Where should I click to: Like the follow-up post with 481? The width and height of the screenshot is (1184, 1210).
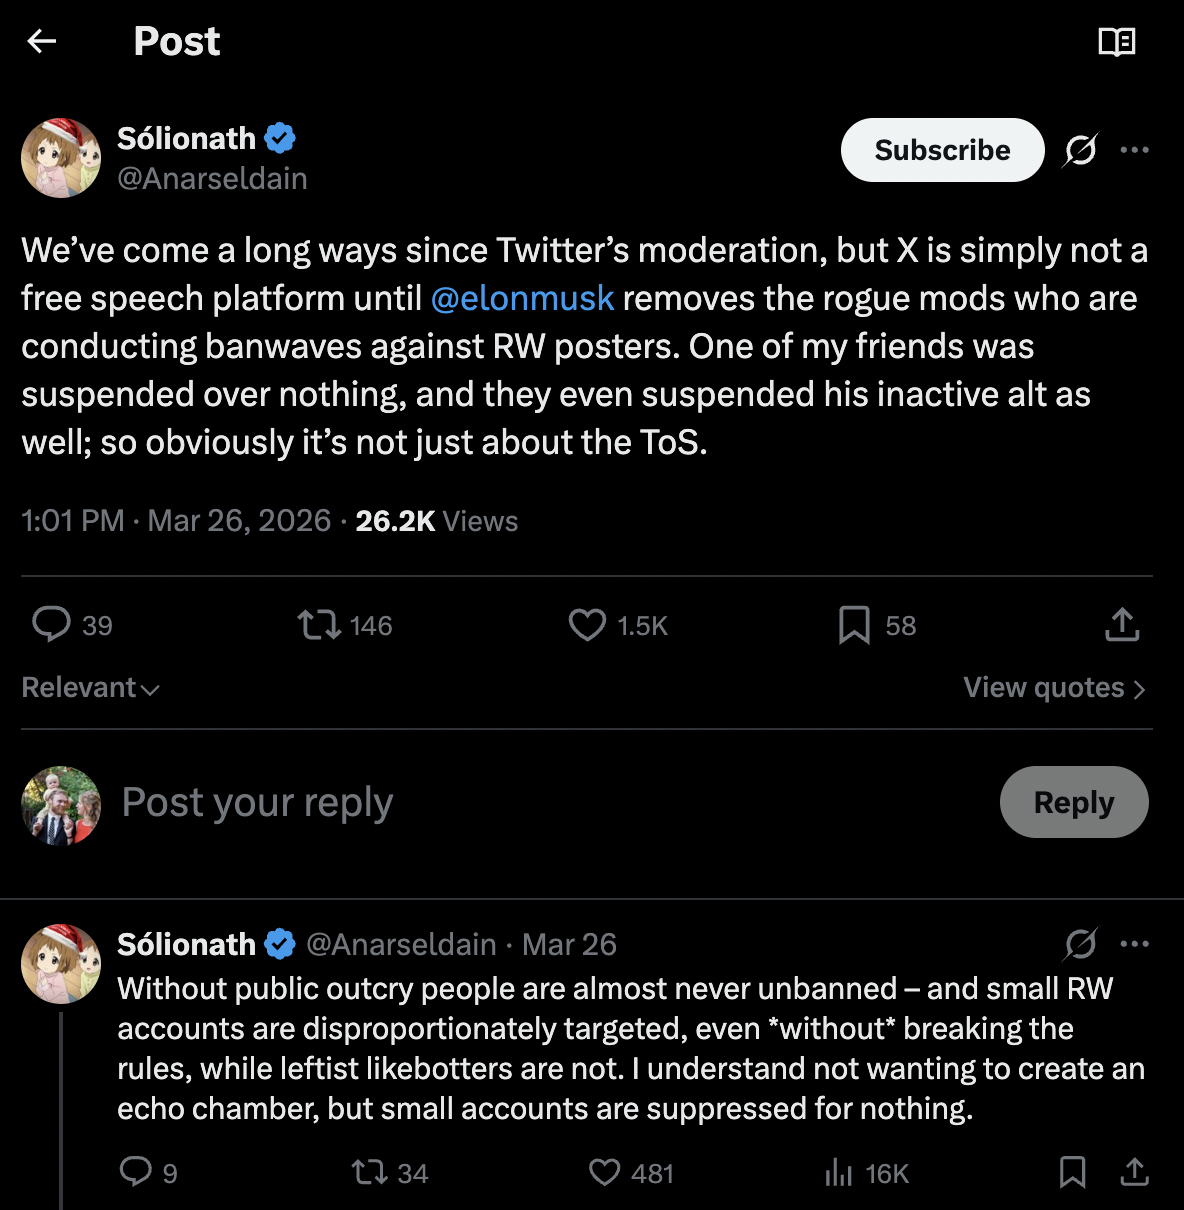point(605,1172)
